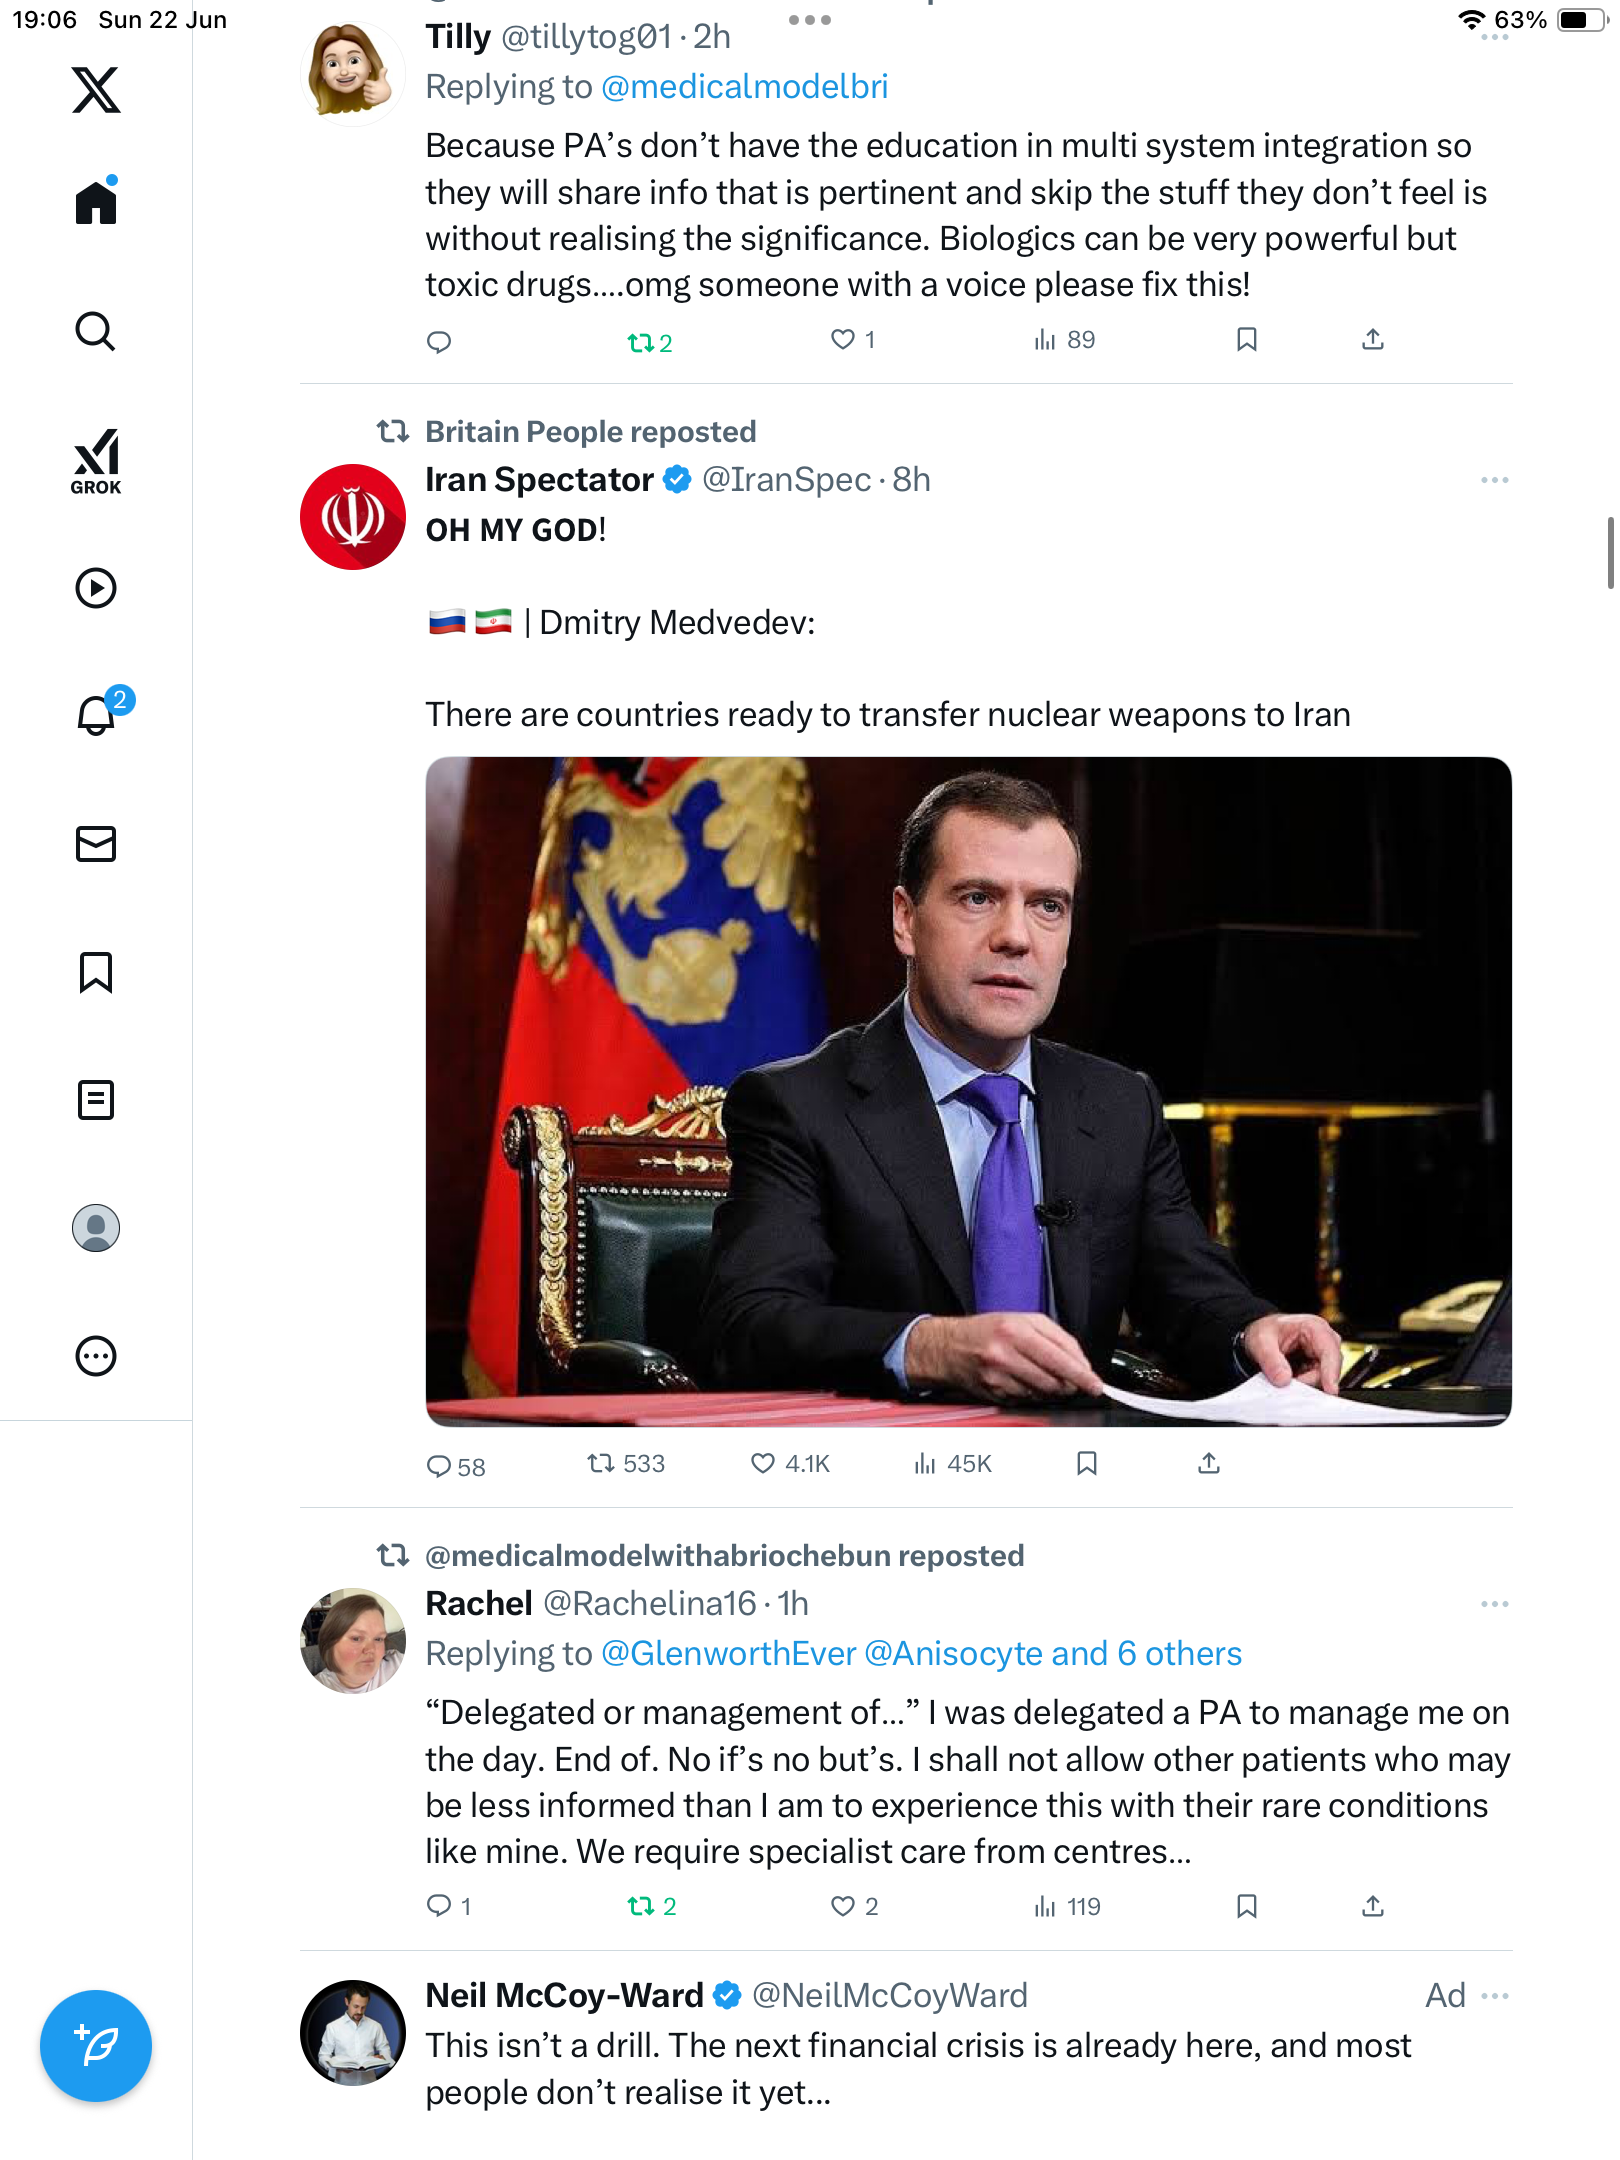This screenshot has height=2160, width=1620.
Task: Repost the Iran Spectator post showing 533
Action: pos(626,1464)
